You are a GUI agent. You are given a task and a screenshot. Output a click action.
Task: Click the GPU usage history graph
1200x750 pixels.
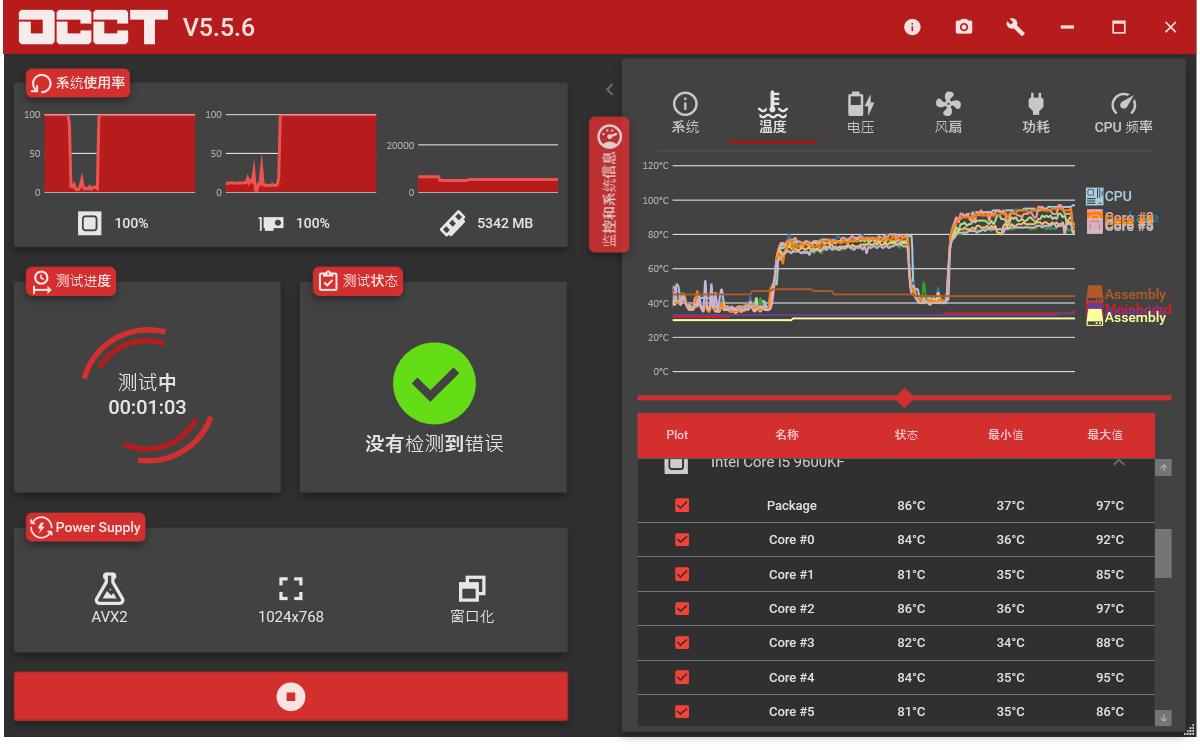pos(301,153)
